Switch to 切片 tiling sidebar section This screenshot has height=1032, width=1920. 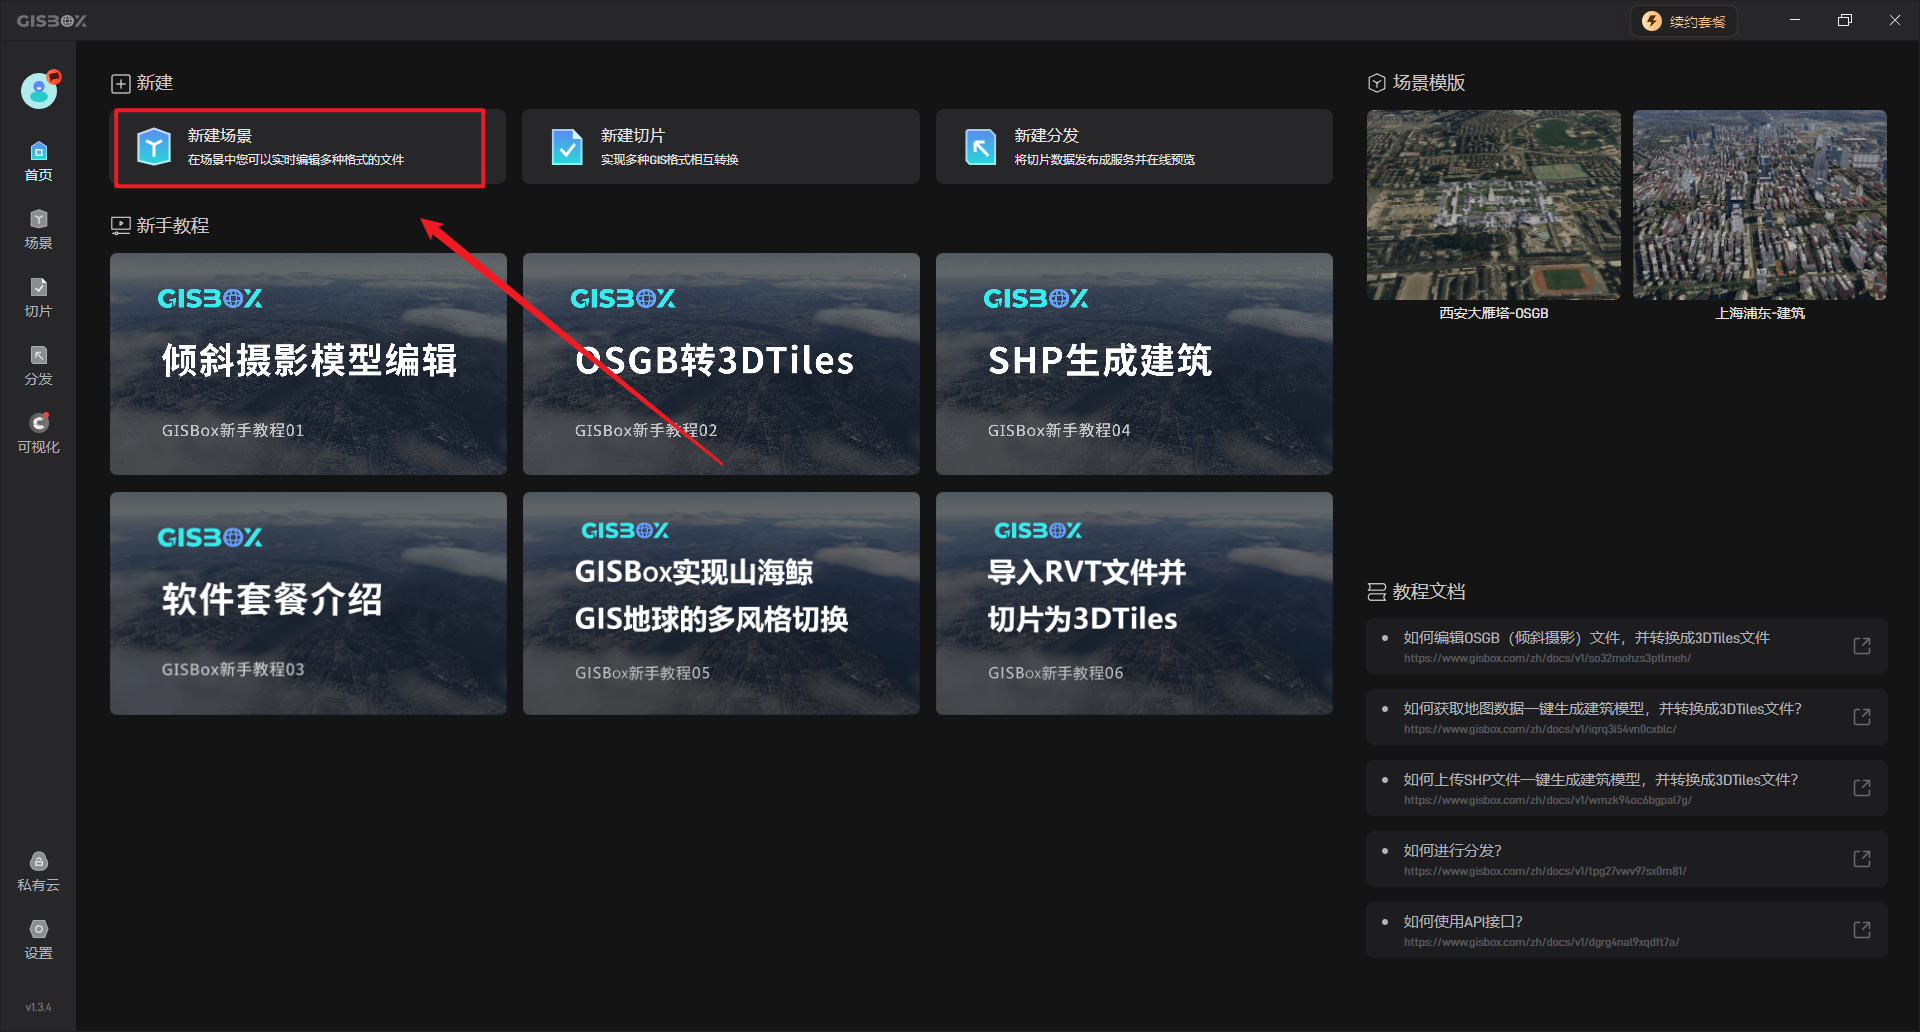[x=38, y=297]
